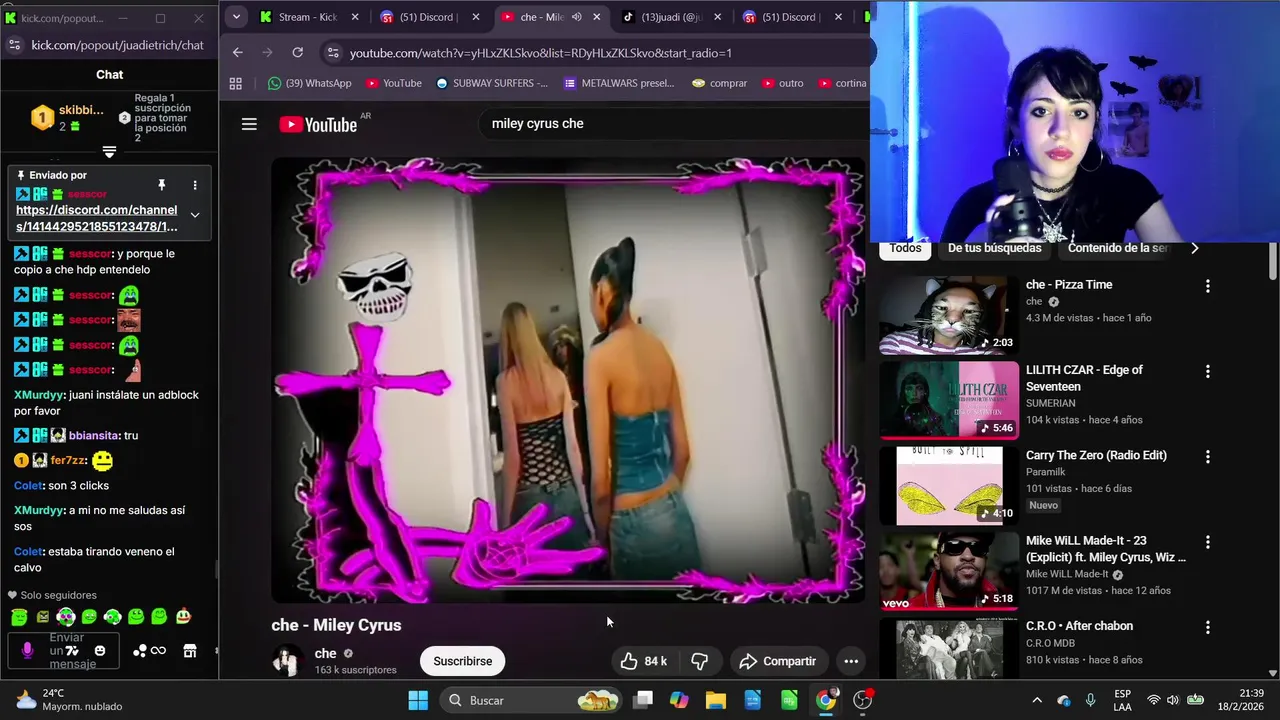Open the Windows Start menu
Image resolution: width=1280 pixels, height=720 pixels.
point(418,700)
